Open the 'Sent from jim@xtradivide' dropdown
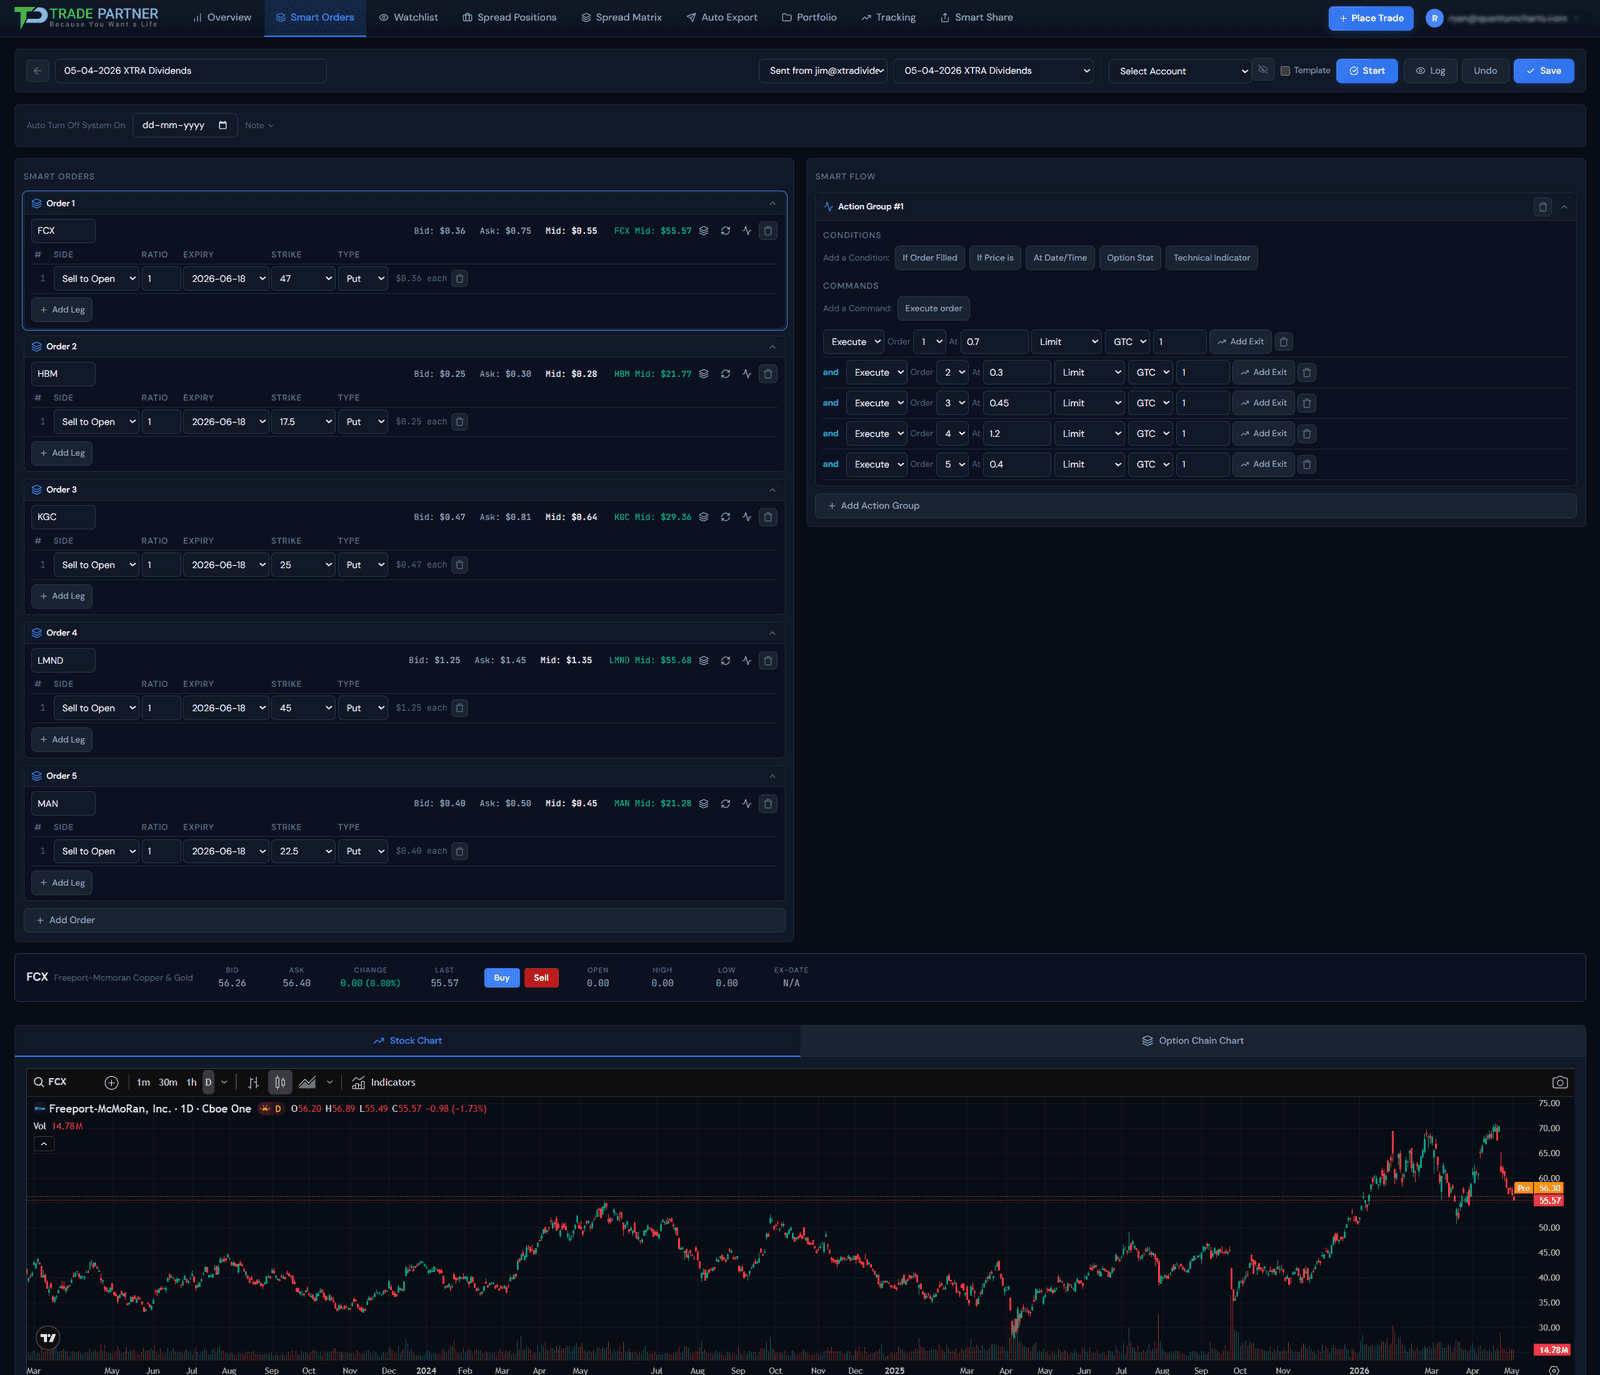 824,71
